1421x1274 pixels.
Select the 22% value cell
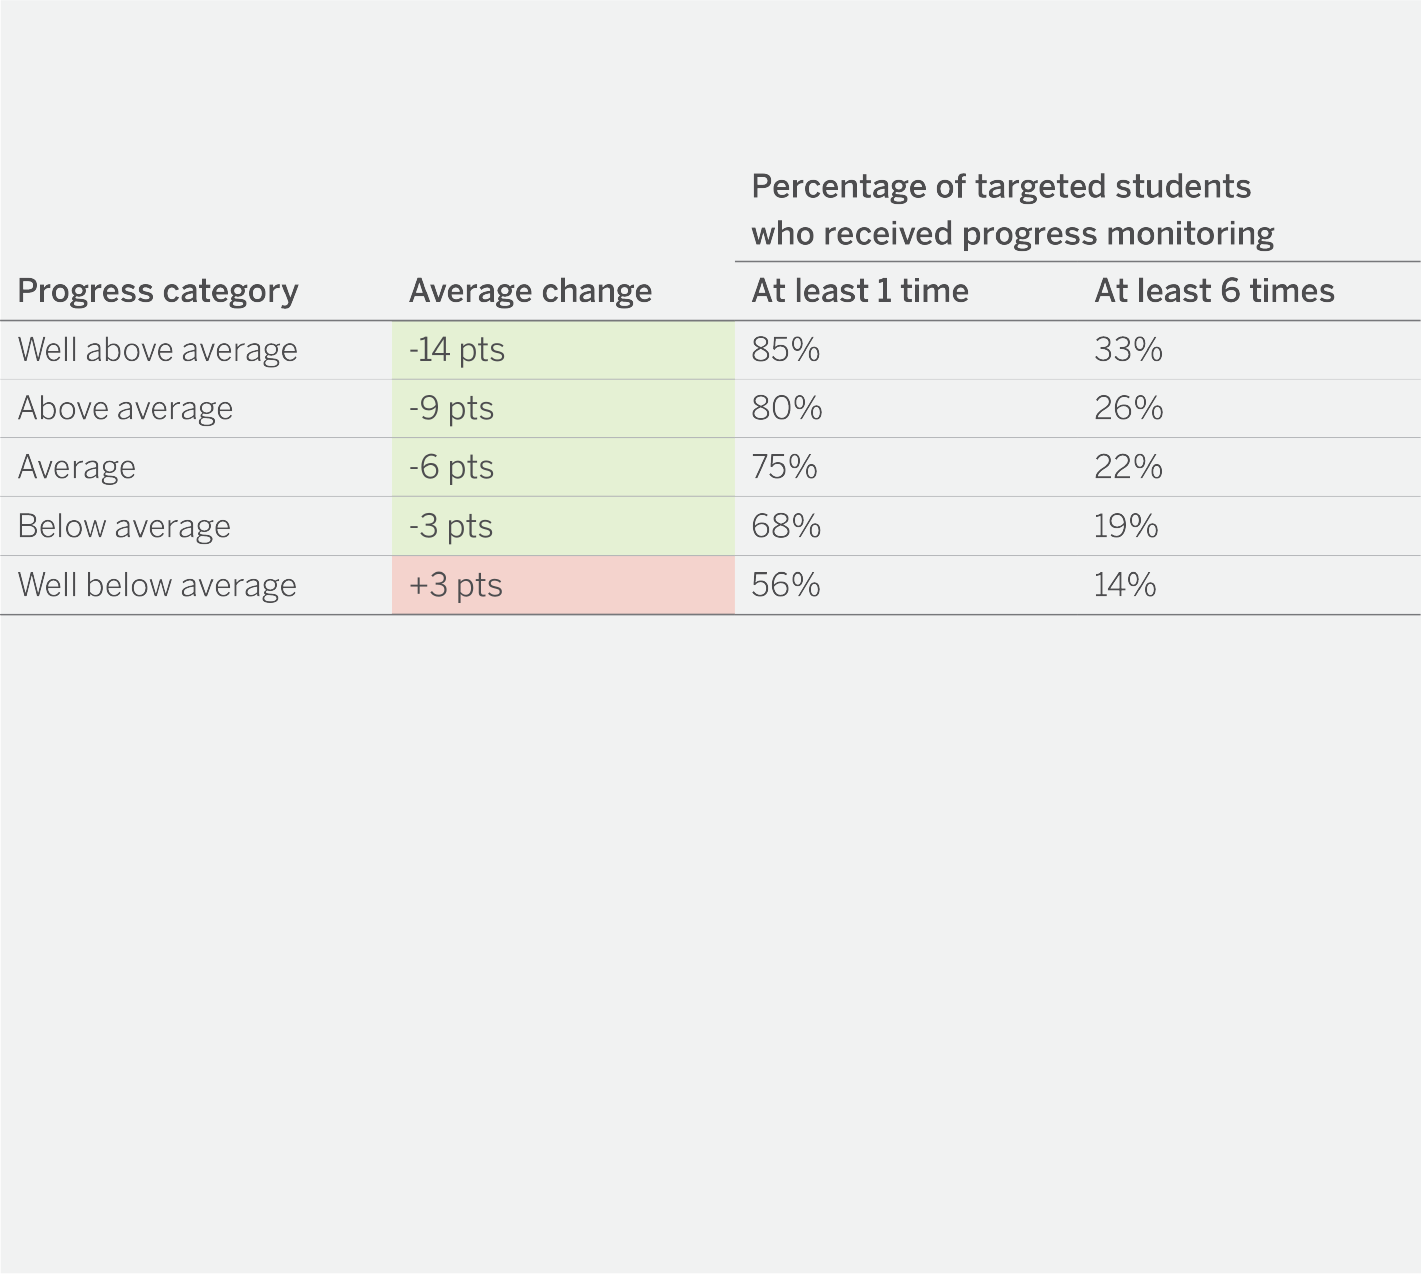coord(1128,468)
